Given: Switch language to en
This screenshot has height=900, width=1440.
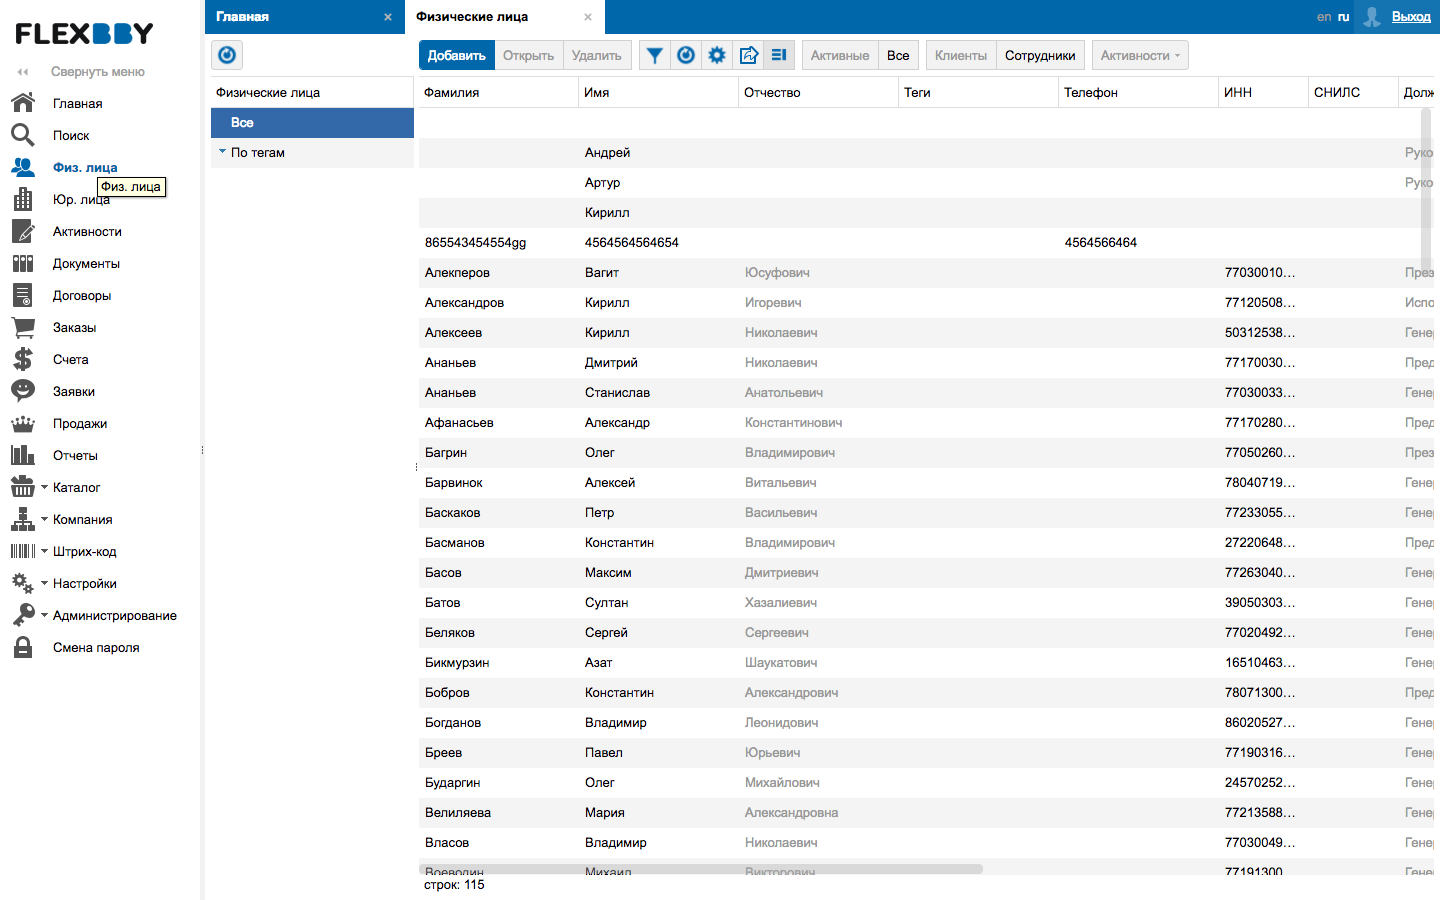Looking at the screenshot, I should (1324, 17).
